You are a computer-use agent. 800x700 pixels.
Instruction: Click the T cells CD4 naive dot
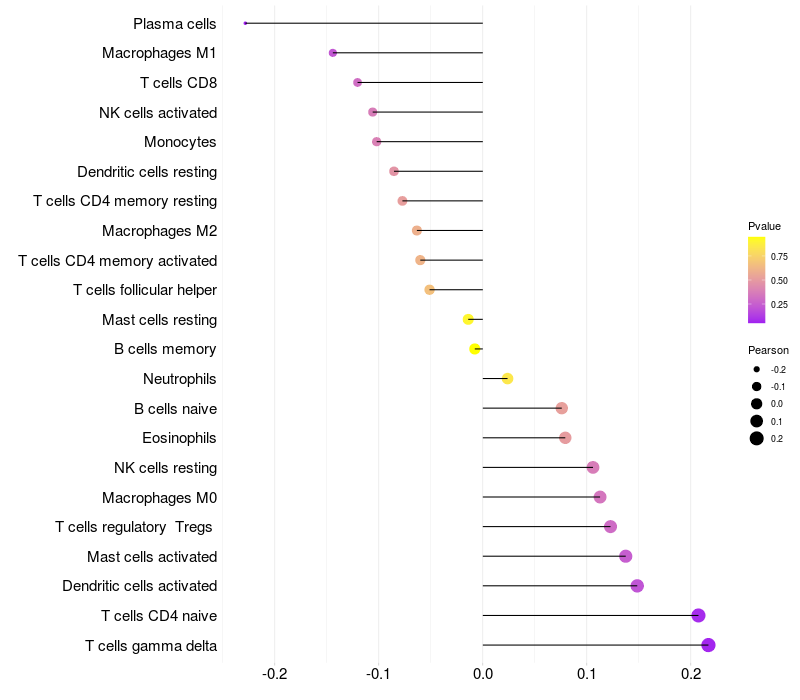pos(698,615)
